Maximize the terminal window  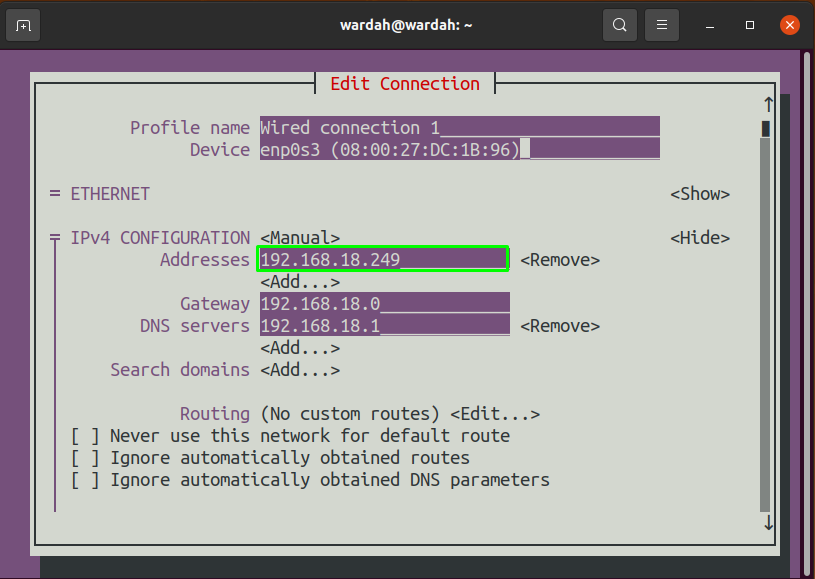(x=750, y=25)
